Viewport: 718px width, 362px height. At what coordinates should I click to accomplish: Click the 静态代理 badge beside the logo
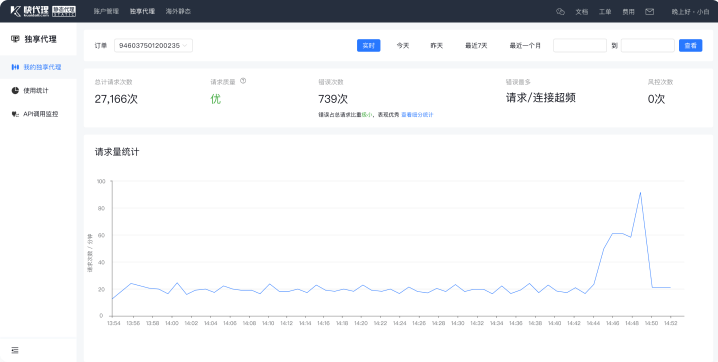[64, 11]
